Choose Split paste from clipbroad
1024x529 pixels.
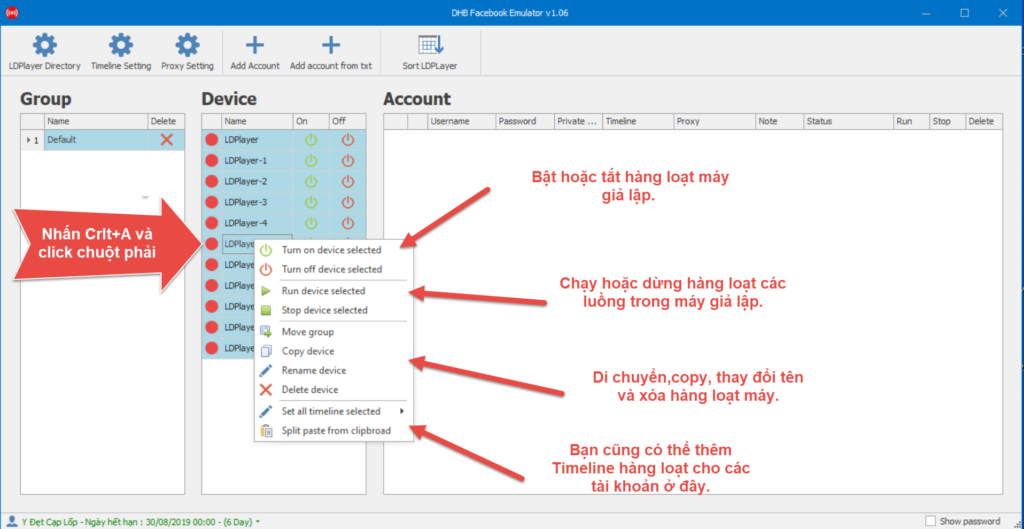click(334, 430)
